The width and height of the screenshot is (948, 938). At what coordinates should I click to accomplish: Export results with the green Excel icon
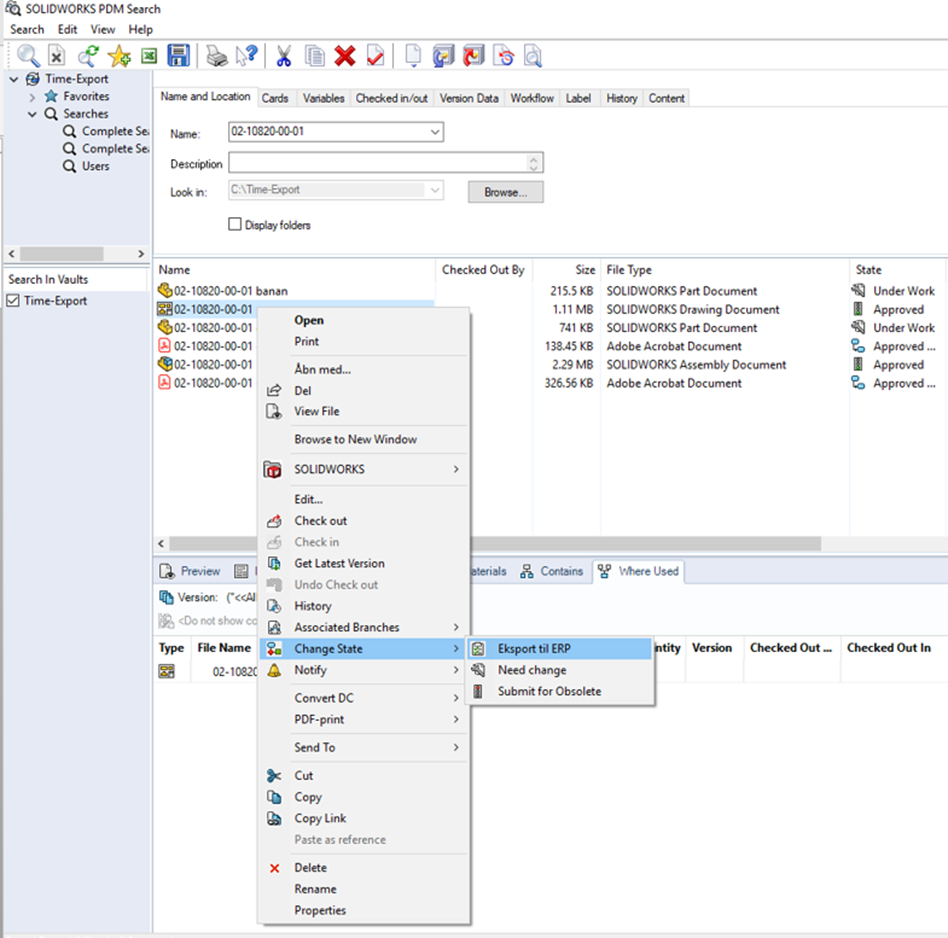[149, 56]
